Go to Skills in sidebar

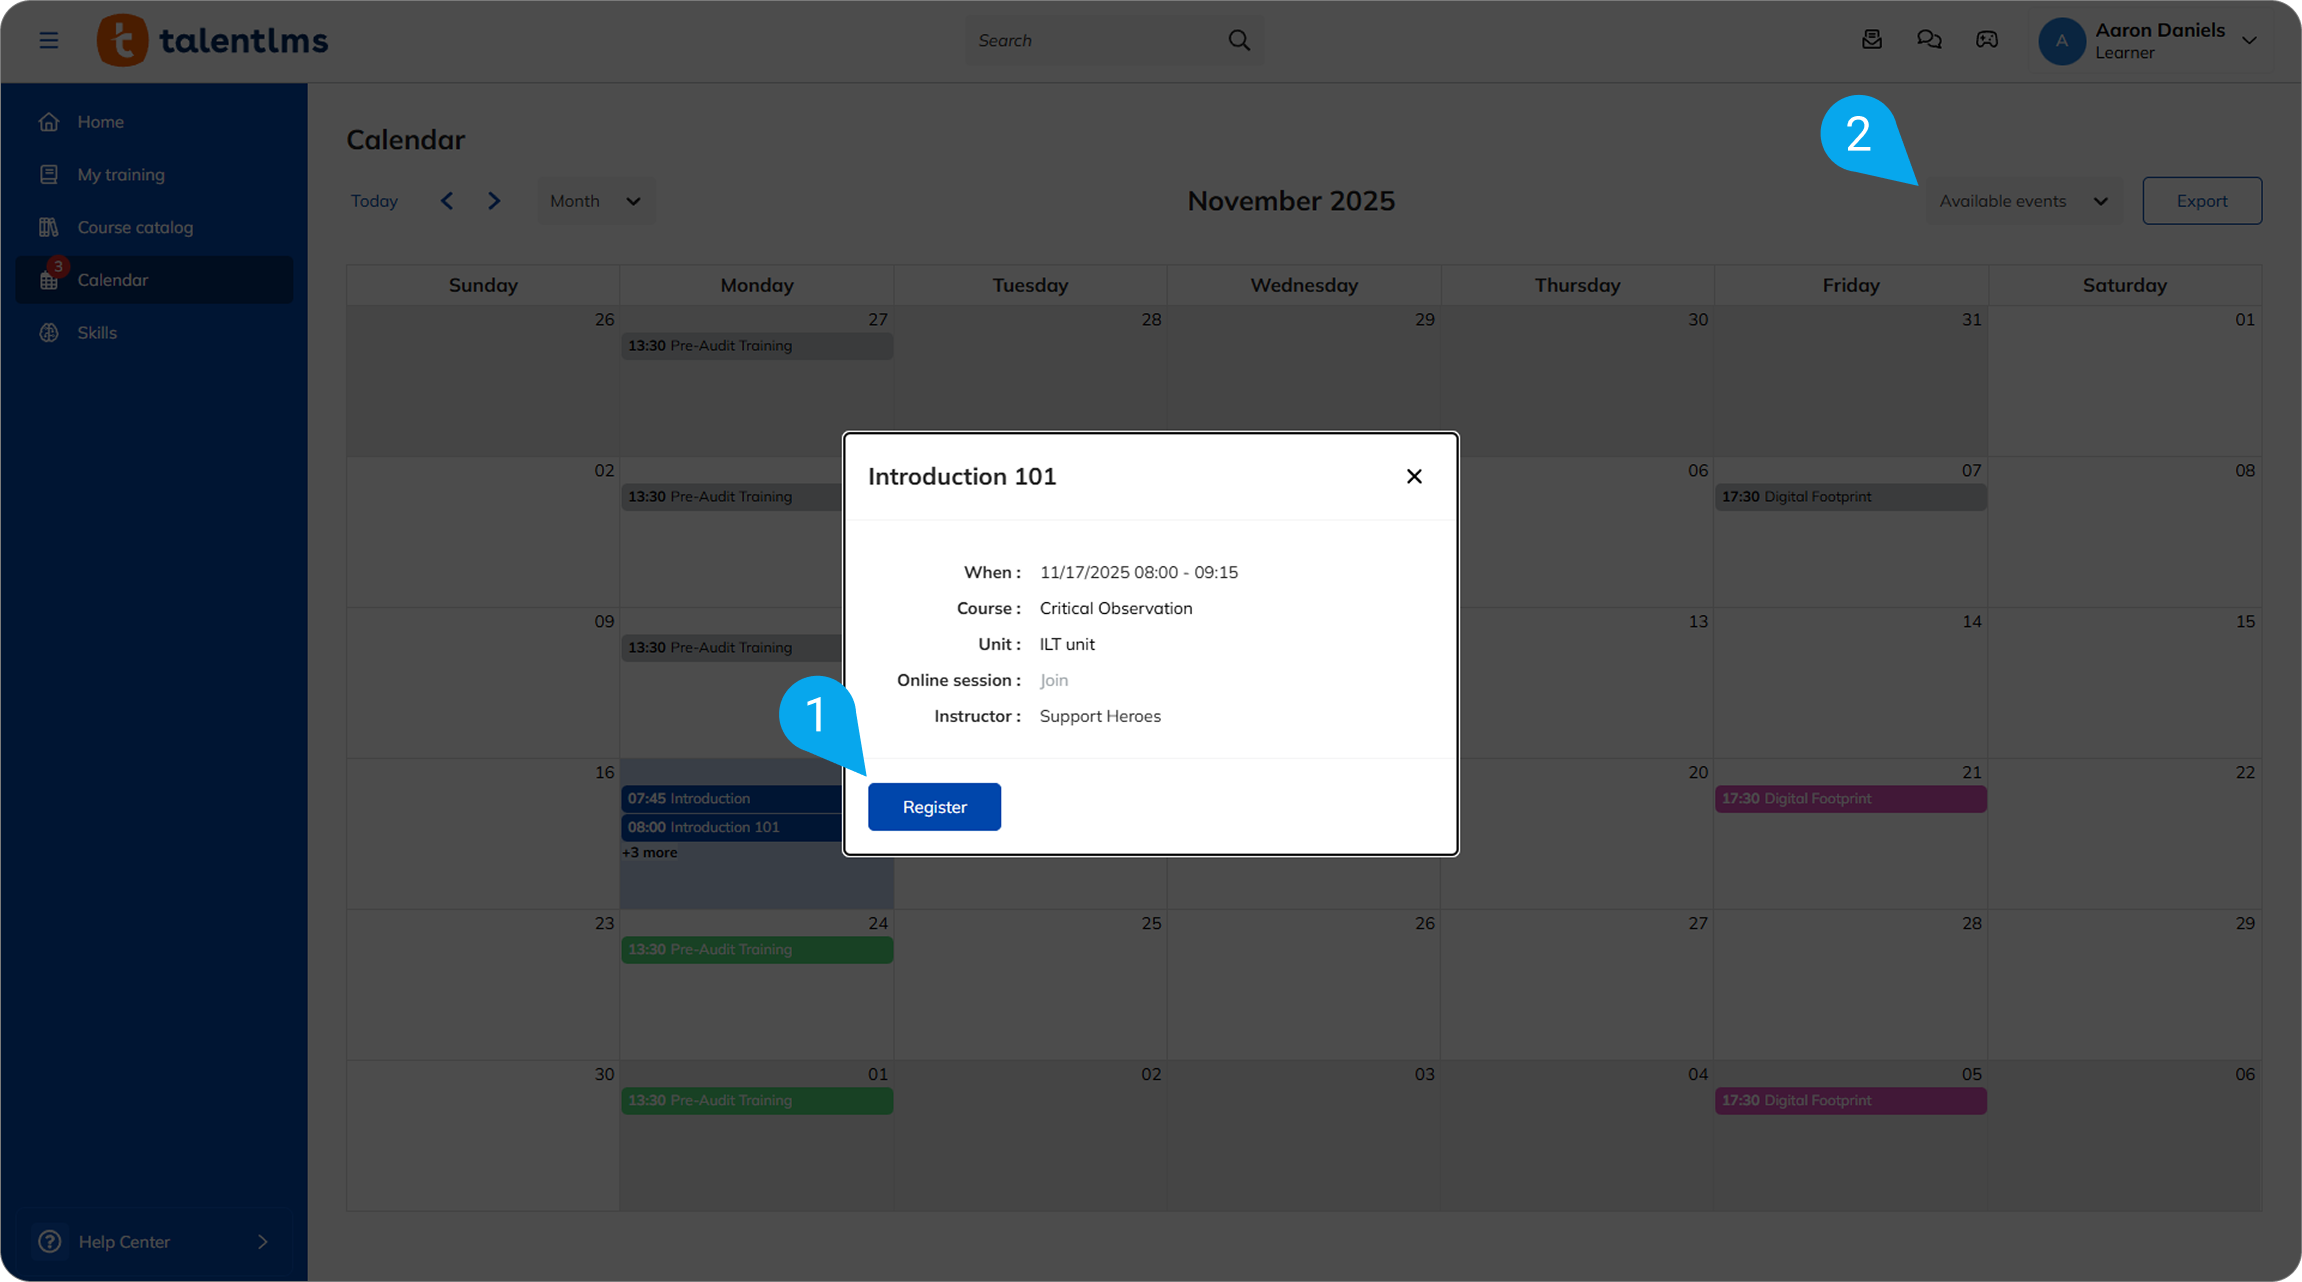97,332
